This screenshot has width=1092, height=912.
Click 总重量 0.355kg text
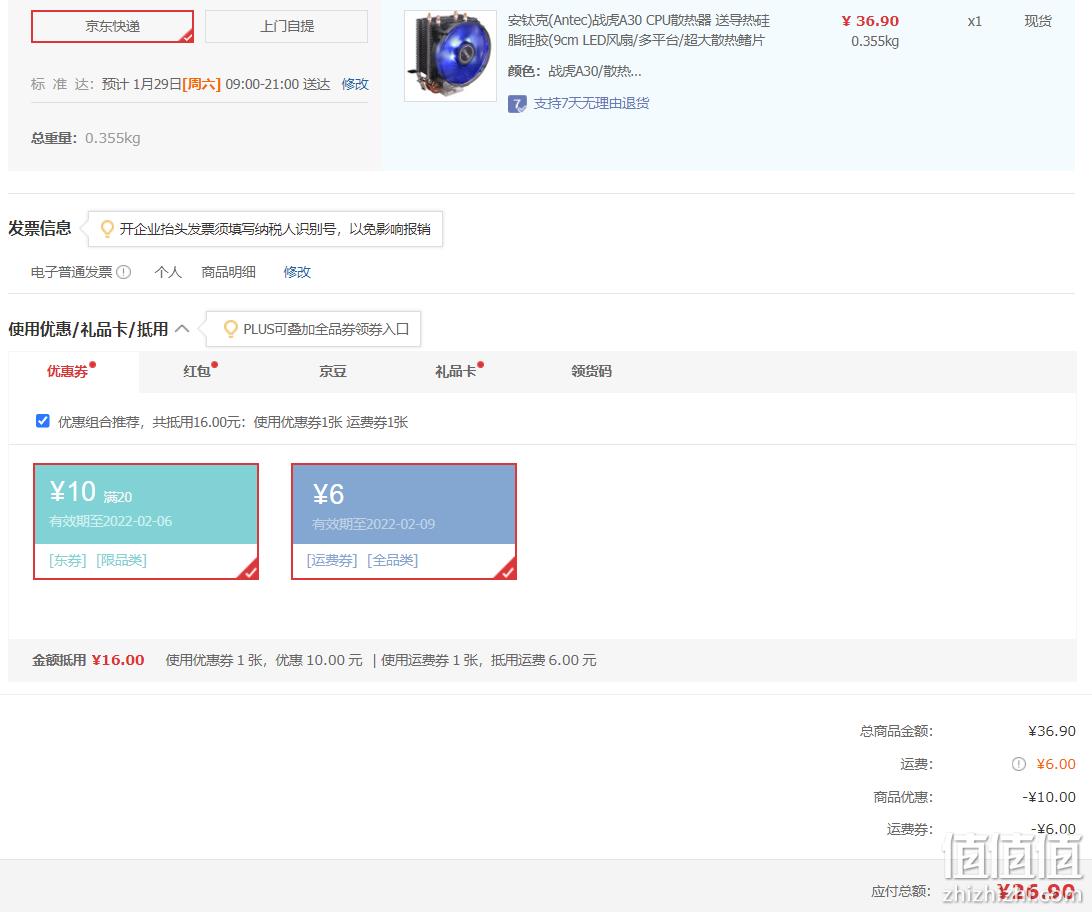tap(86, 138)
